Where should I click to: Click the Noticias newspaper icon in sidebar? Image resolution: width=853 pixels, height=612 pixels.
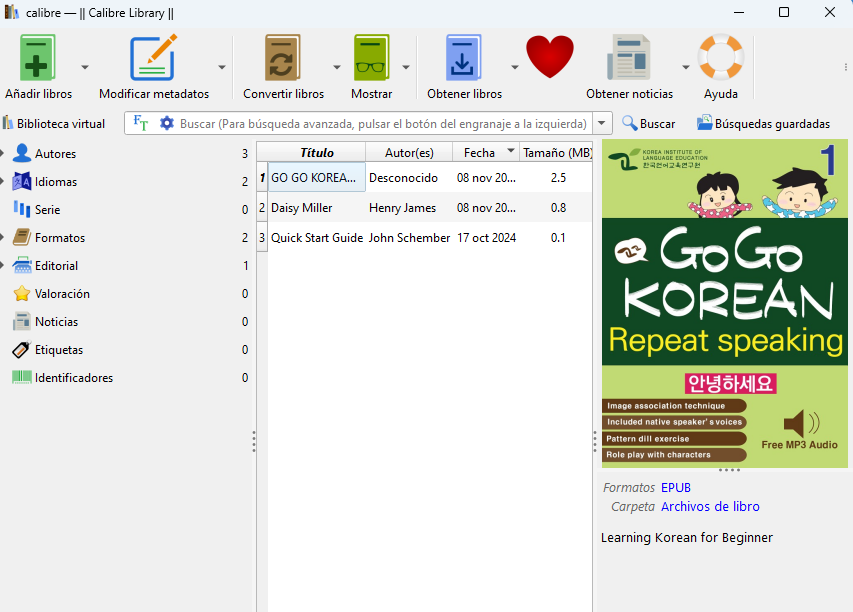[22, 322]
